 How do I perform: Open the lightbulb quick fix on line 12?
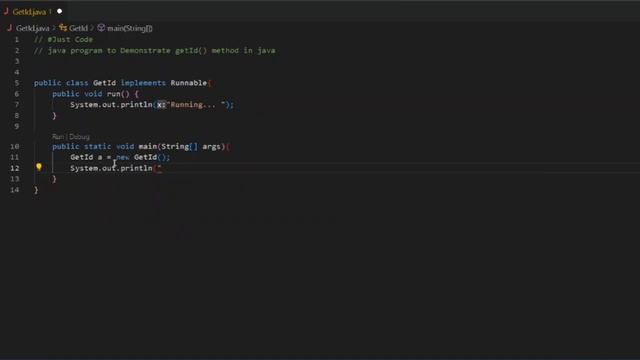39,167
